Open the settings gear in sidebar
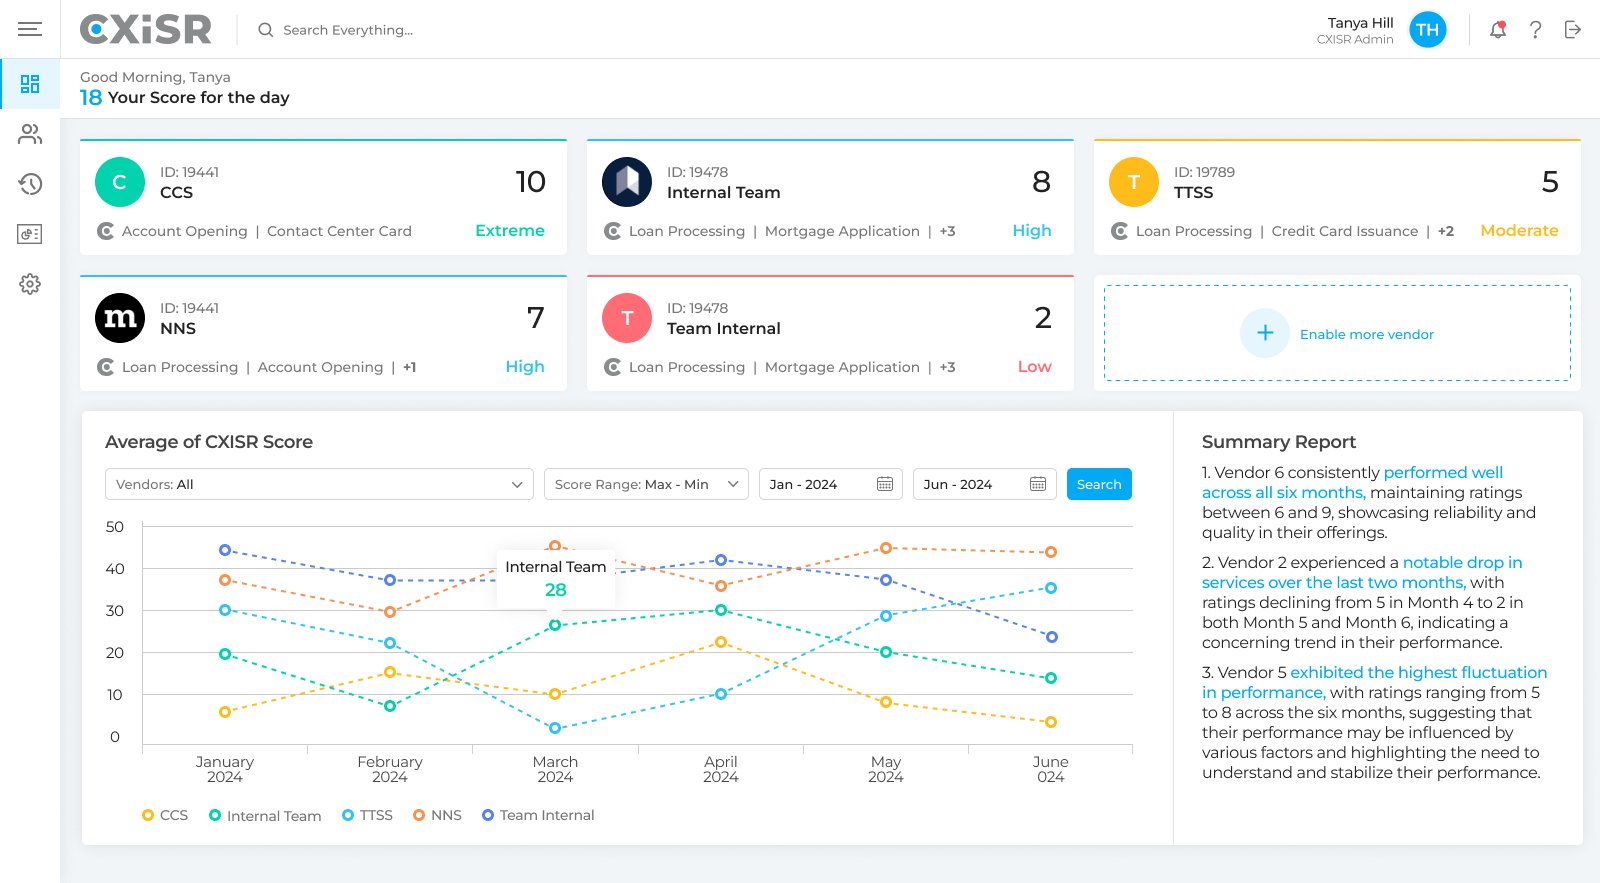1600x883 pixels. pos(30,284)
